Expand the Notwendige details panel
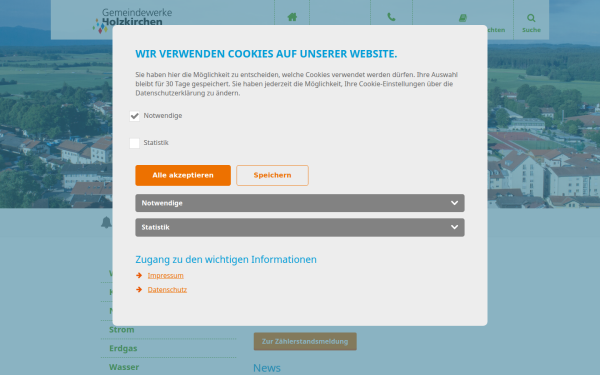Image resolution: width=600 pixels, height=375 pixels. tap(300, 203)
